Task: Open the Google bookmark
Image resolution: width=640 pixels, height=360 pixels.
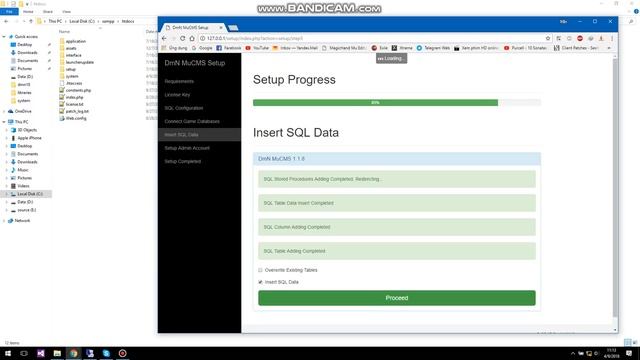Action: [202, 48]
